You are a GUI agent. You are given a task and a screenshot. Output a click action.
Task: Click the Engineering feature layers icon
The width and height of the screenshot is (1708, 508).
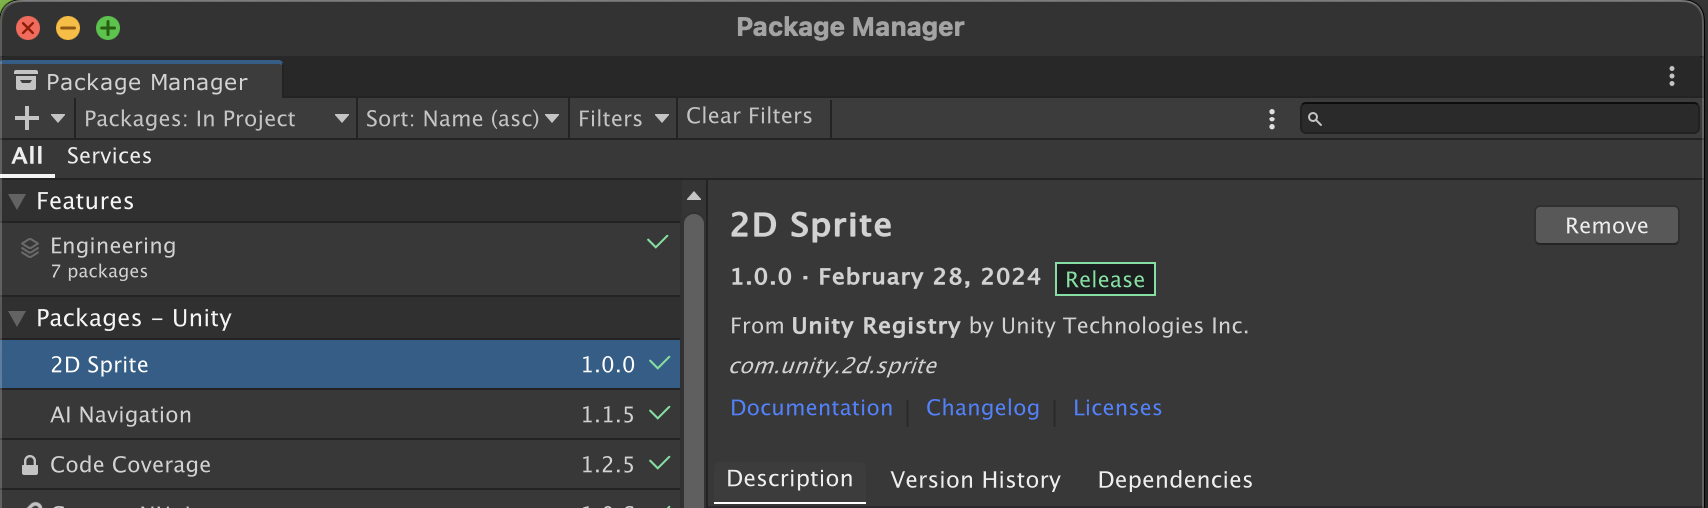(x=30, y=248)
